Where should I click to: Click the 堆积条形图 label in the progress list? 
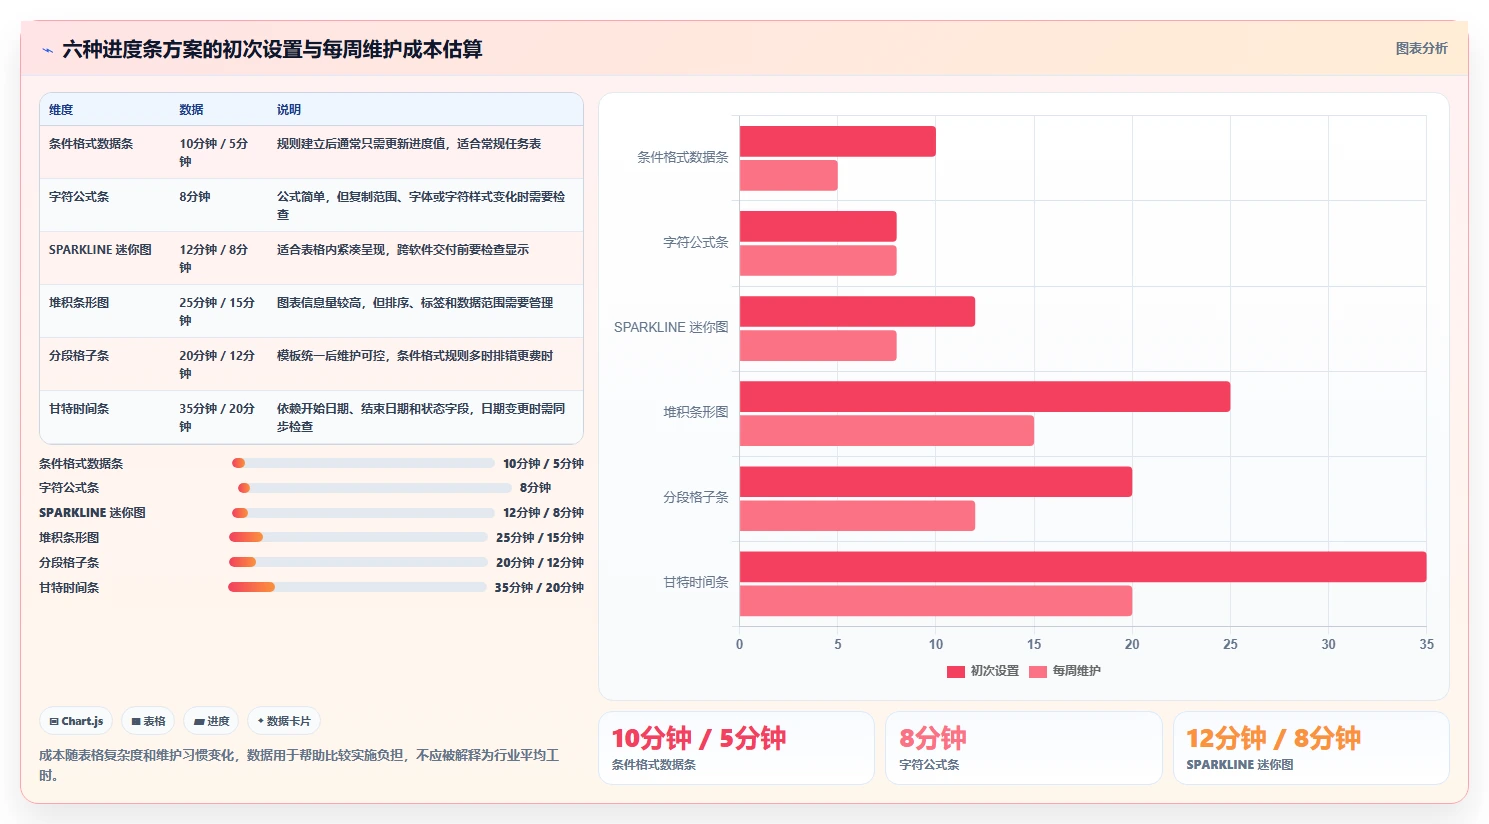[69, 538]
